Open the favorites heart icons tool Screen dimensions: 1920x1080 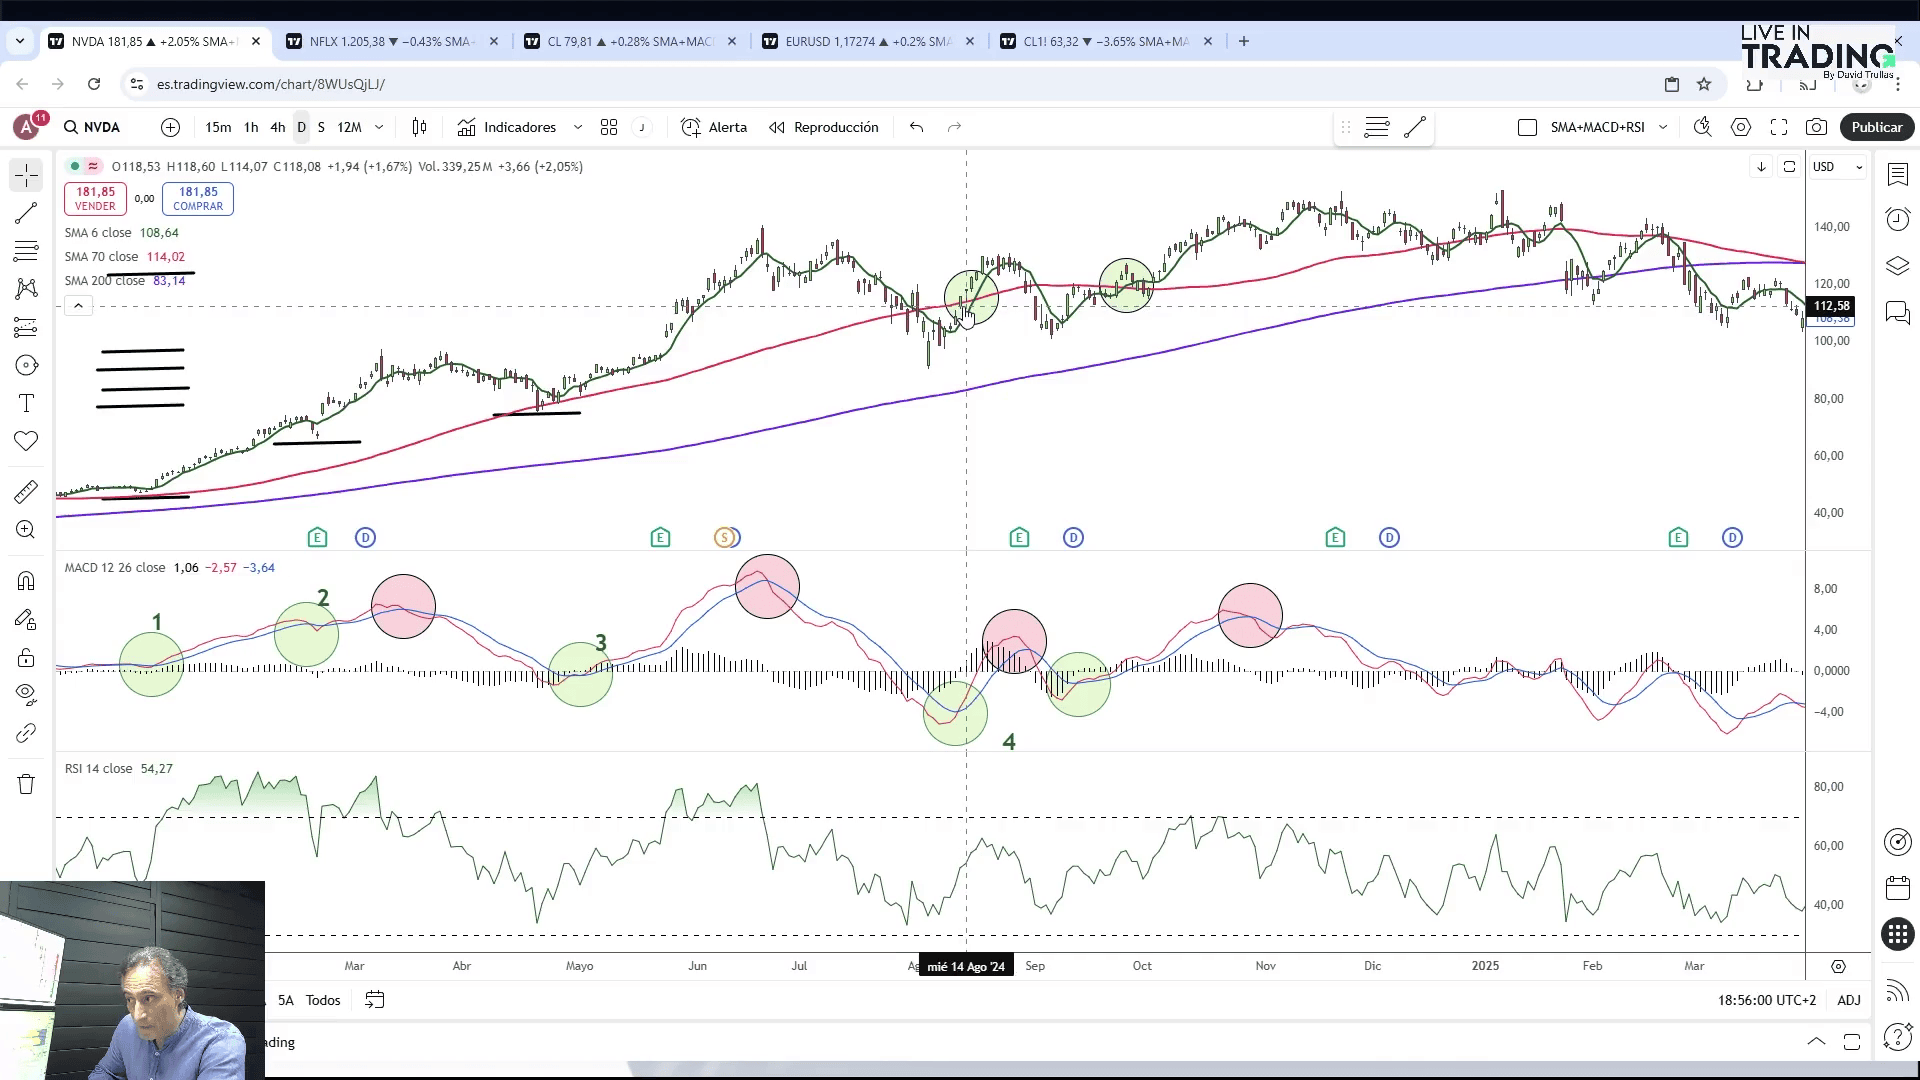(x=26, y=441)
